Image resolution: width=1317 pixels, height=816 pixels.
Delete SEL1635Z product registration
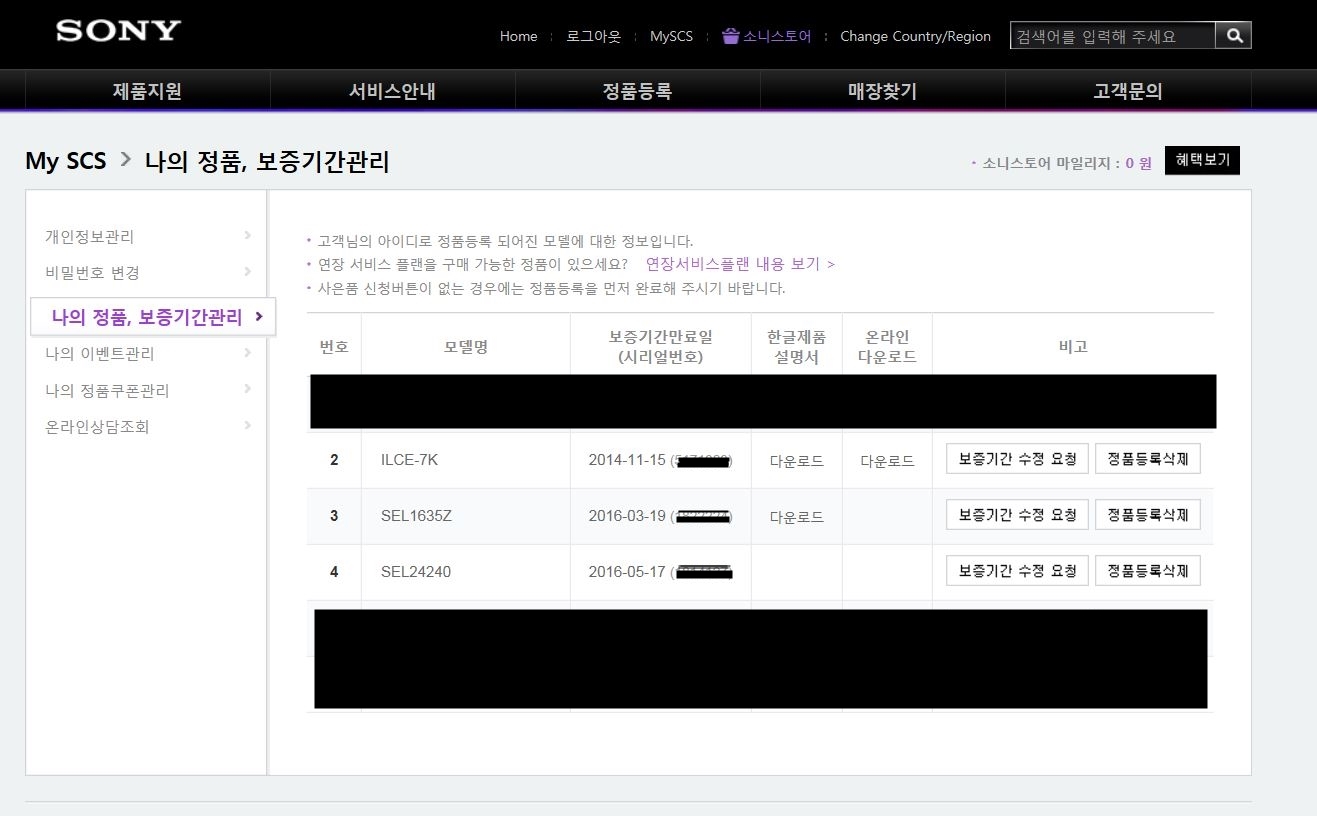pyautogui.click(x=1147, y=515)
